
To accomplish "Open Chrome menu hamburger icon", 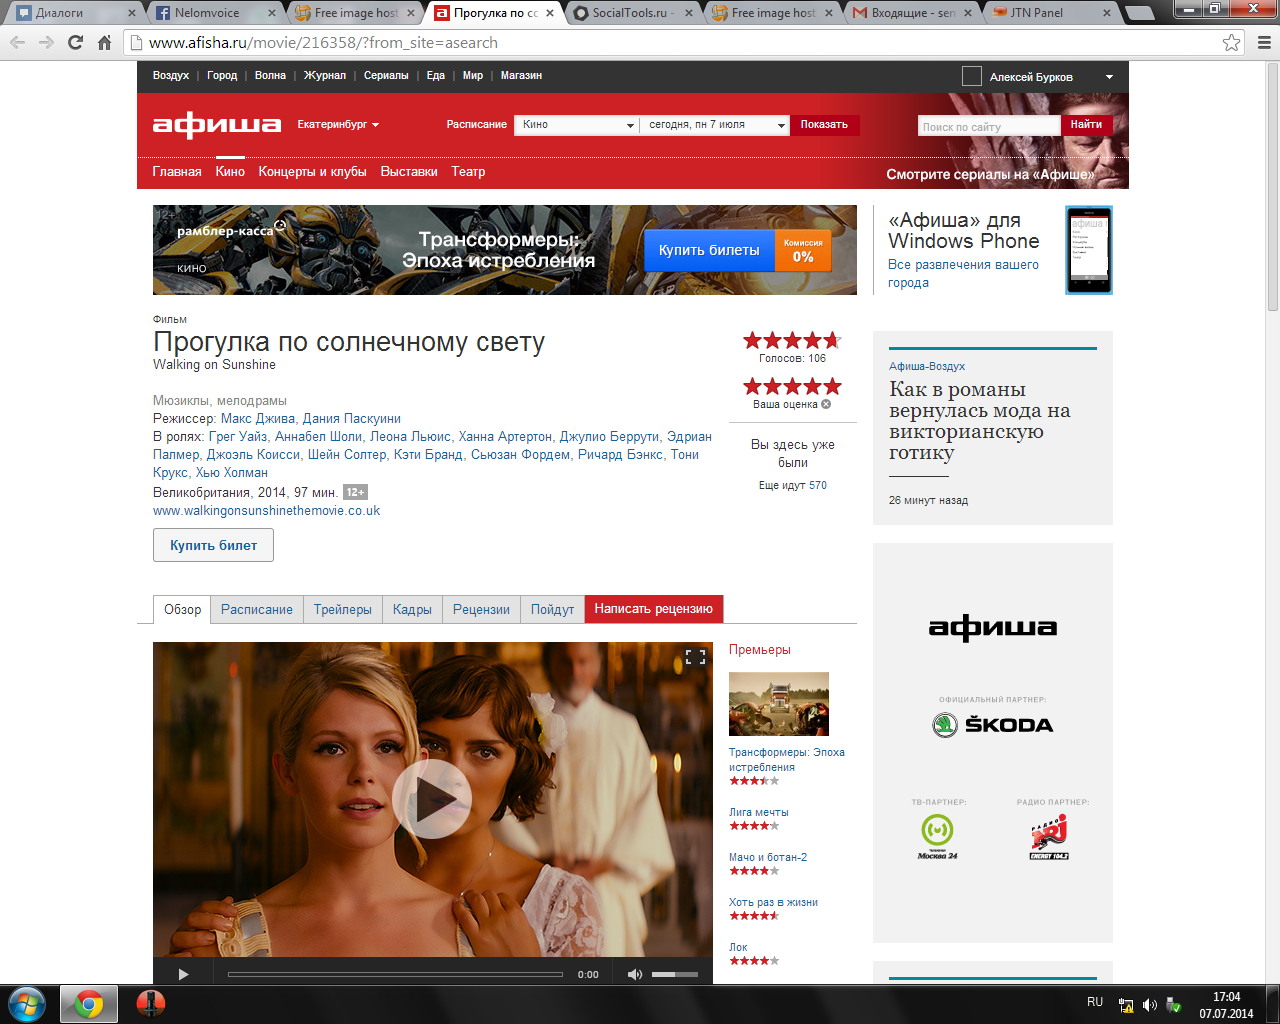I will tap(1264, 43).
